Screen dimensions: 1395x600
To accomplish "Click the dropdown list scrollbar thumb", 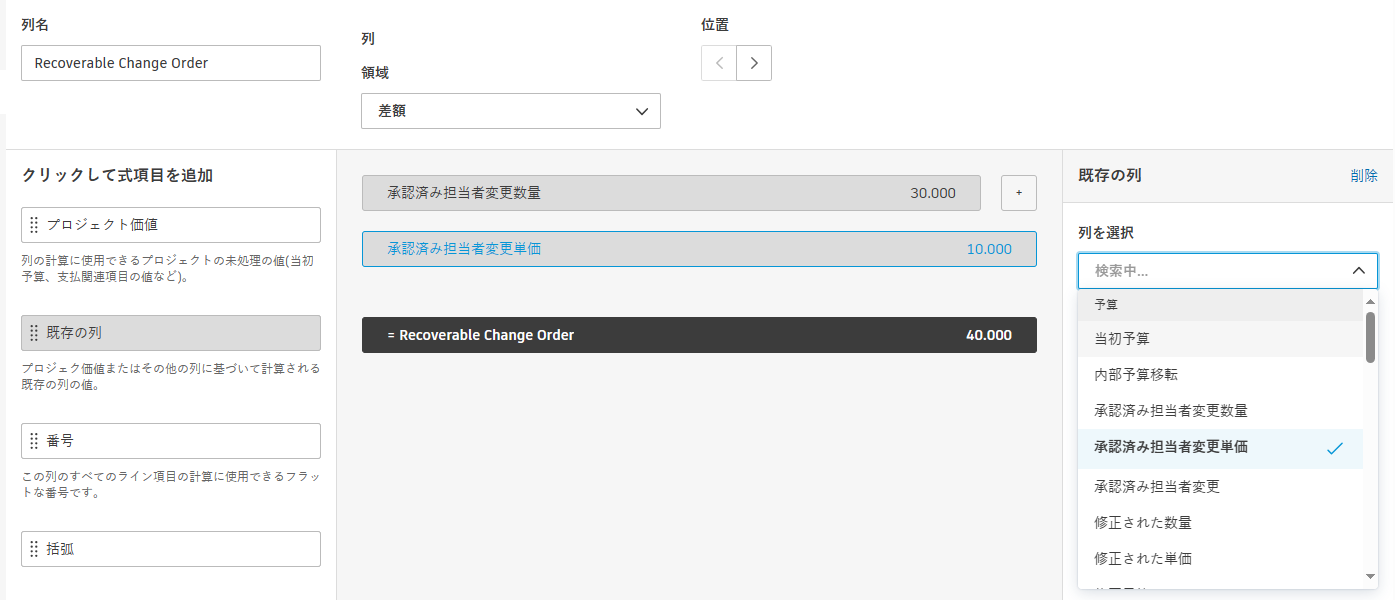I will pos(1370,337).
